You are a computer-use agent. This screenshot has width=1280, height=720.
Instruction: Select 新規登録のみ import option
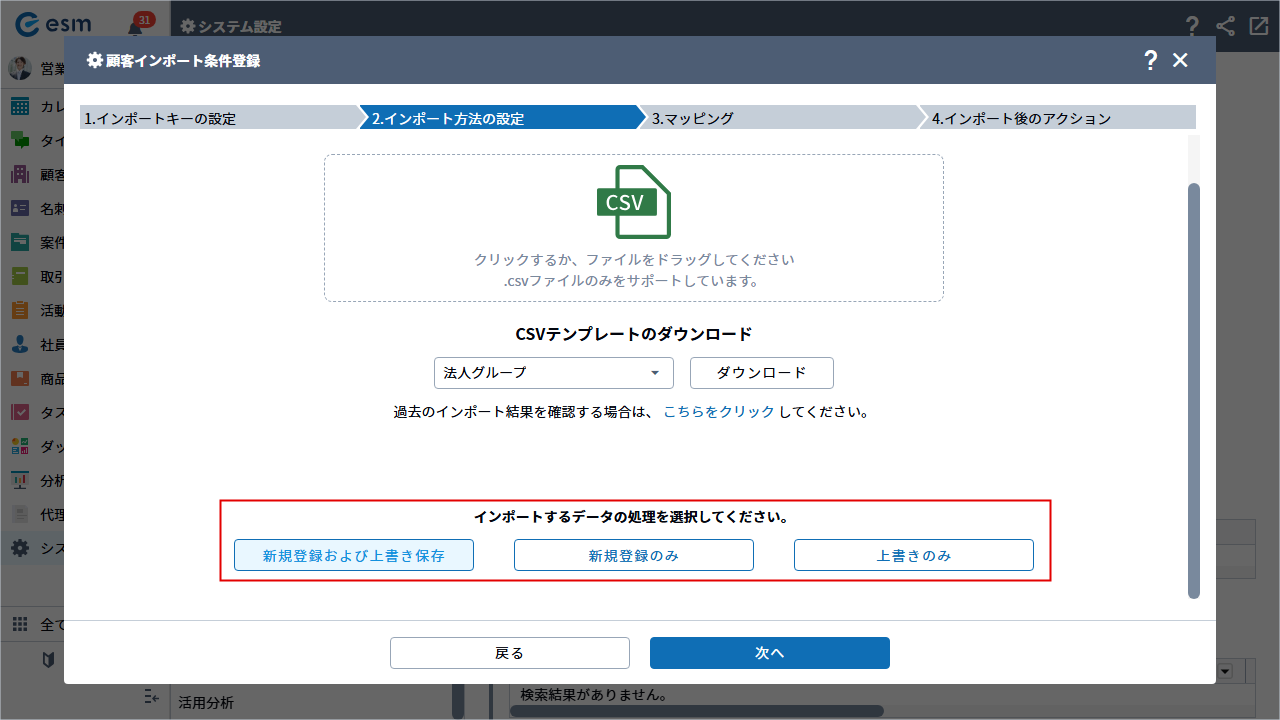(x=634, y=556)
